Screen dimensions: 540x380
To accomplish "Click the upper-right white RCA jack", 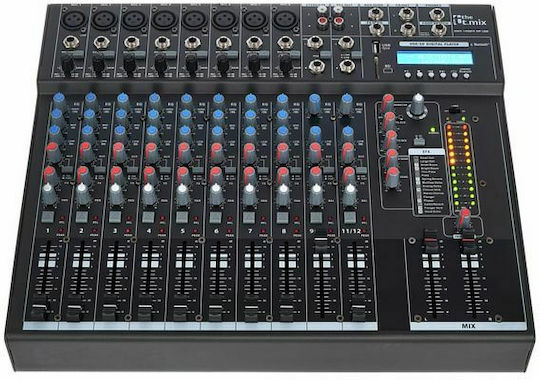I will click(337, 9).
